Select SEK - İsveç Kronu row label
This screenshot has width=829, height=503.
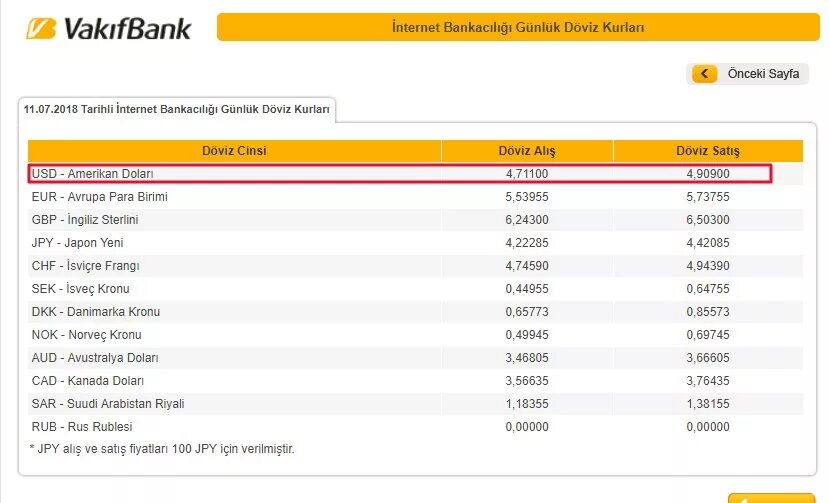tap(80, 289)
